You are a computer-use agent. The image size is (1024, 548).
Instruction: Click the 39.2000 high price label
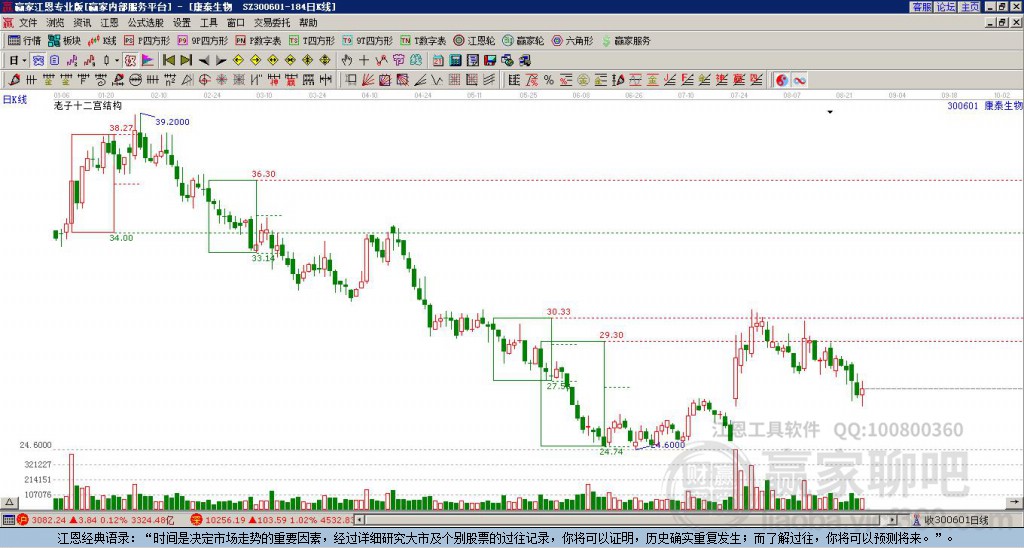(172, 121)
